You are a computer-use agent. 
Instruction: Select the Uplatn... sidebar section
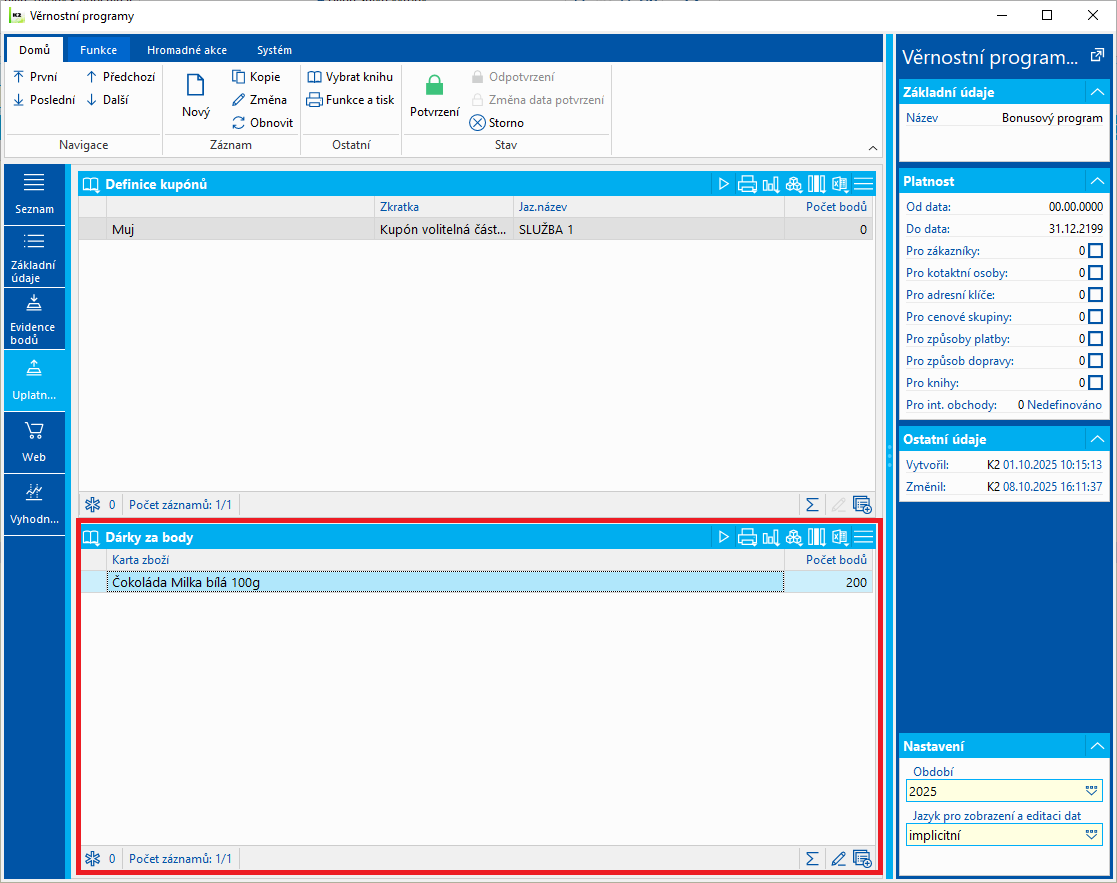click(x=34, y=381)
